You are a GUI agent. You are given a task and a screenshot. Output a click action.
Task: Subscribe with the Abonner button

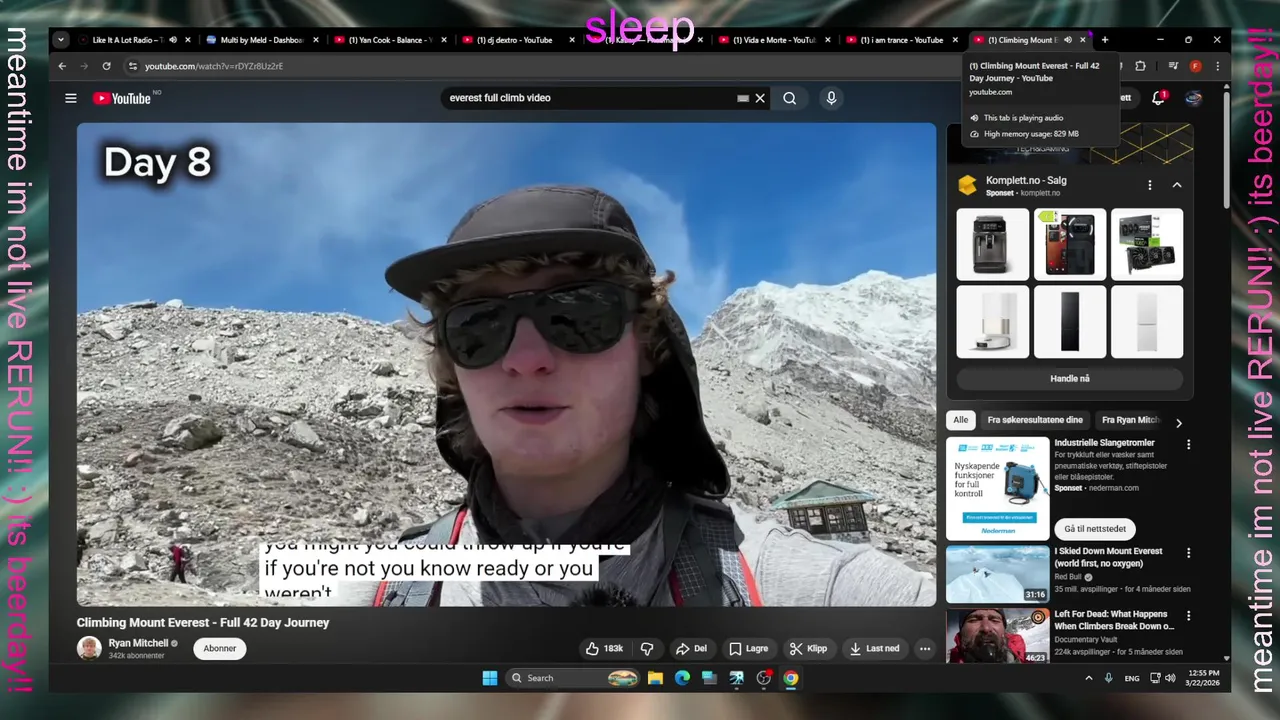point(220,648)
